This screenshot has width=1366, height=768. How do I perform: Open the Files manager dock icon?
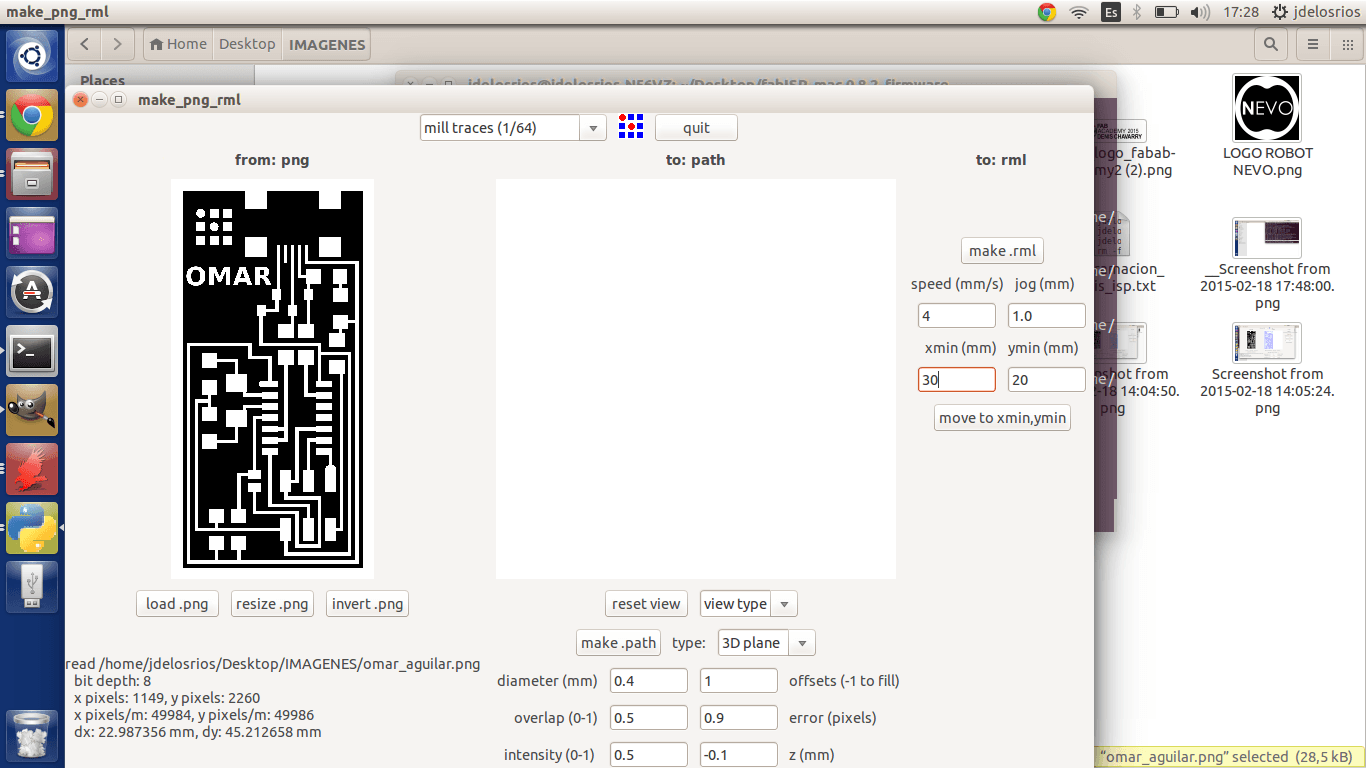[32, 174]
